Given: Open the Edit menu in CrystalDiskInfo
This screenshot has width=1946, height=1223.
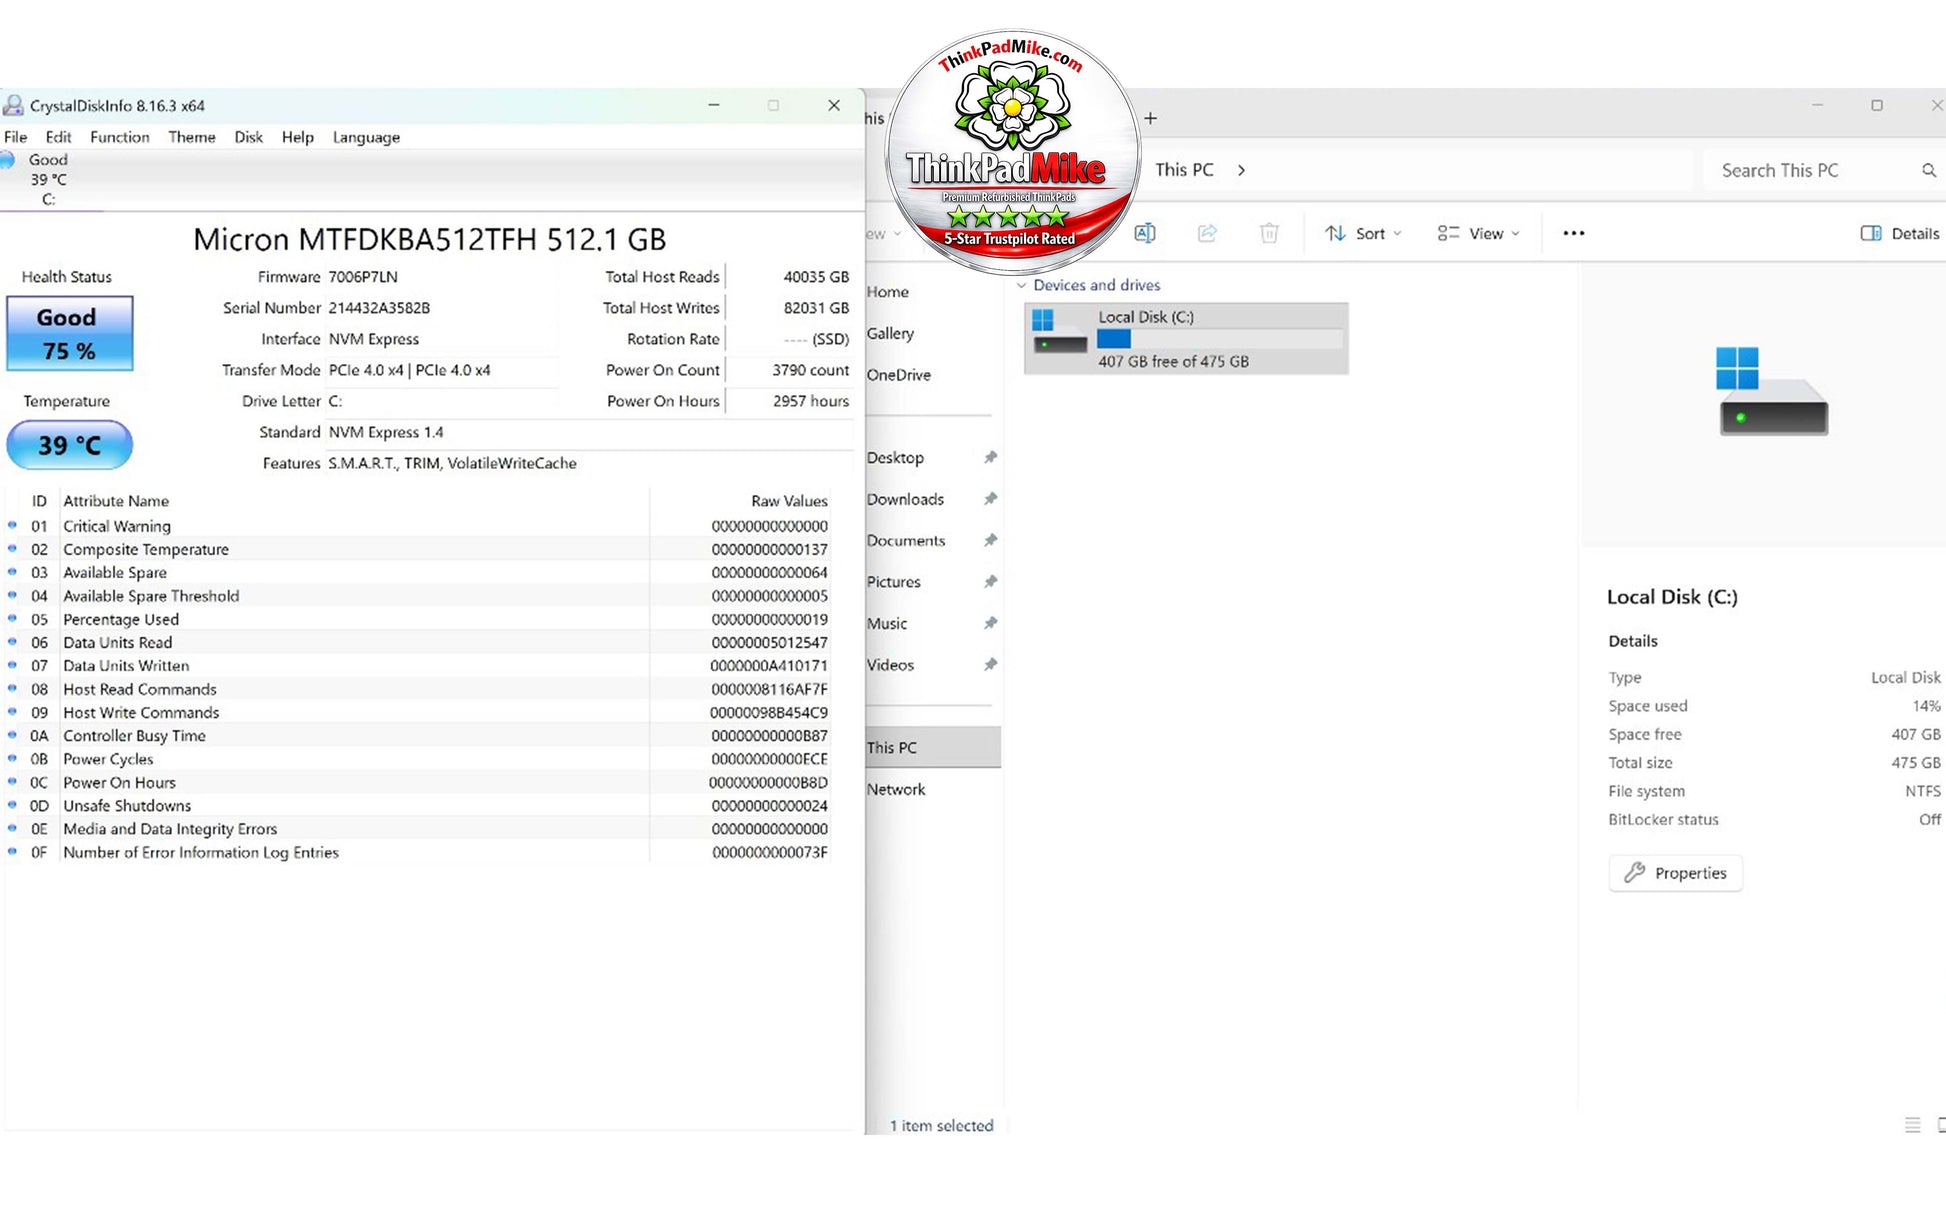Looking at the screenshot, I should pos(58,137).
